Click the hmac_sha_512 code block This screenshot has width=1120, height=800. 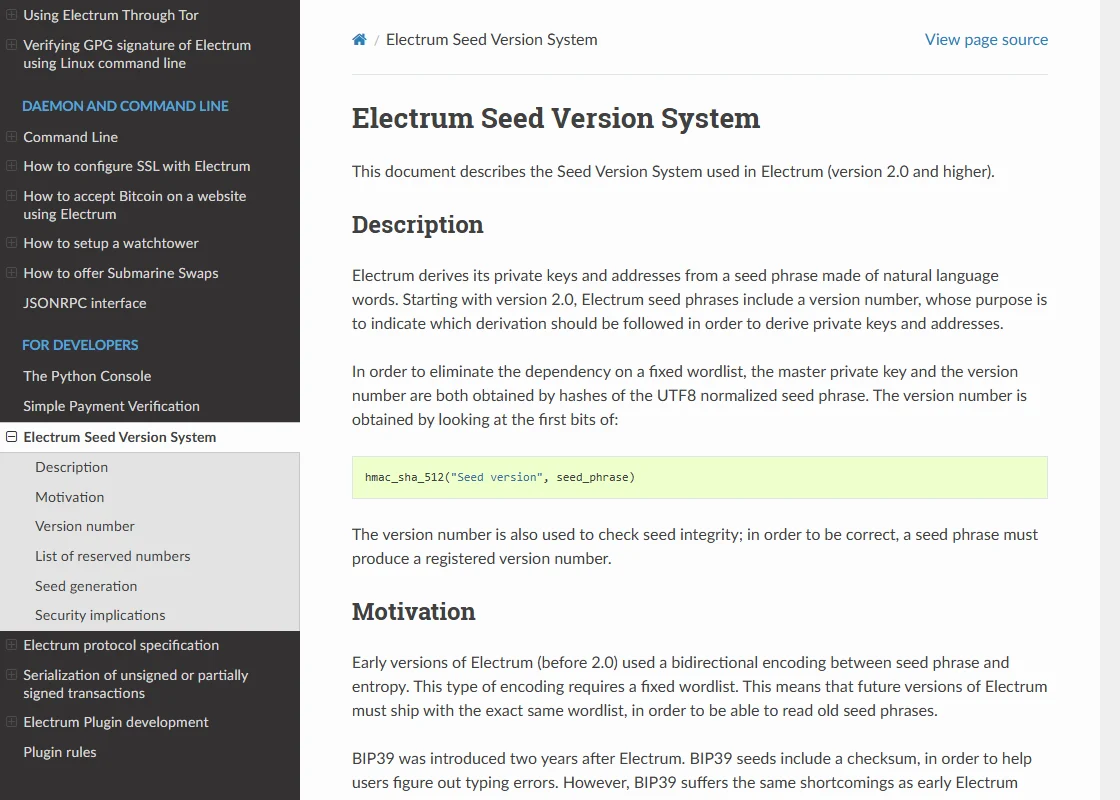point(699,477)
